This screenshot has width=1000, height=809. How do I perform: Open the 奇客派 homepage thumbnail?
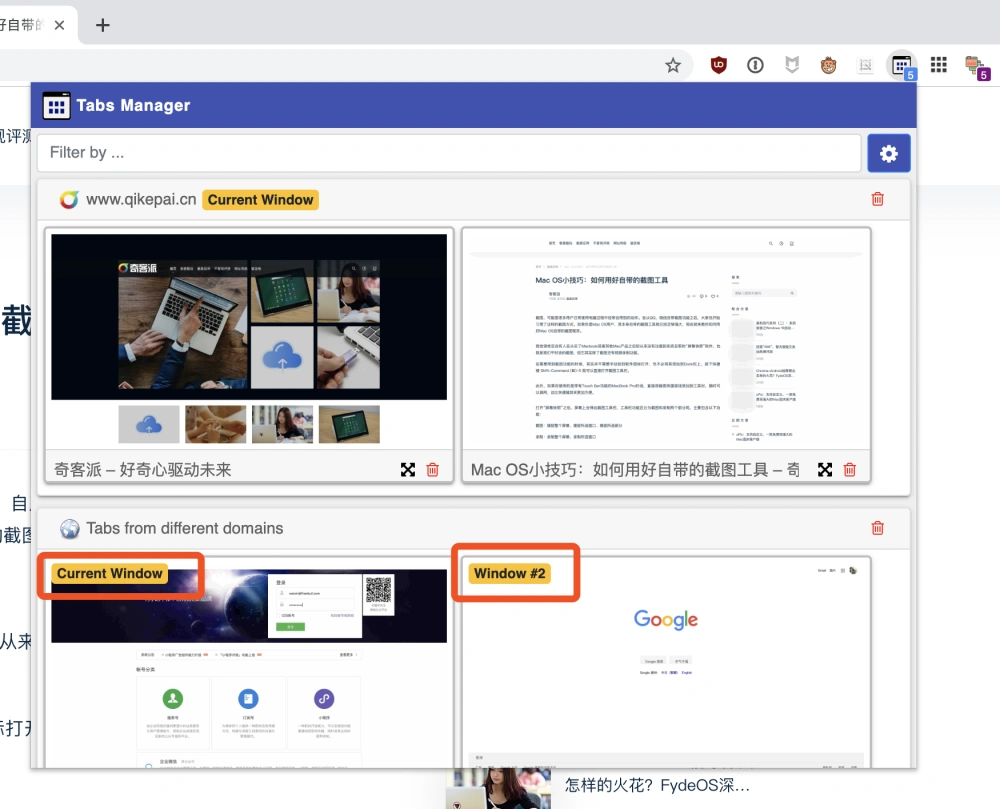point(249,339)
